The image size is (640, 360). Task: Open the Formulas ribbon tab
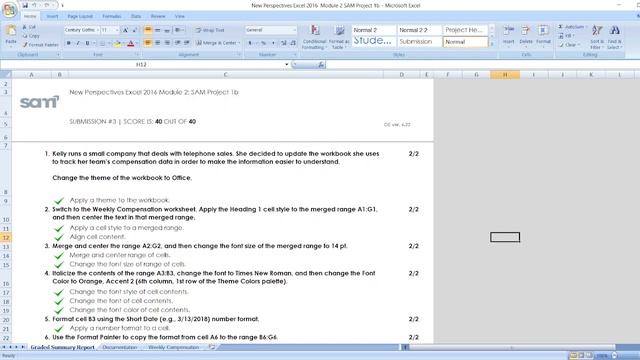[x=112, y=16]
